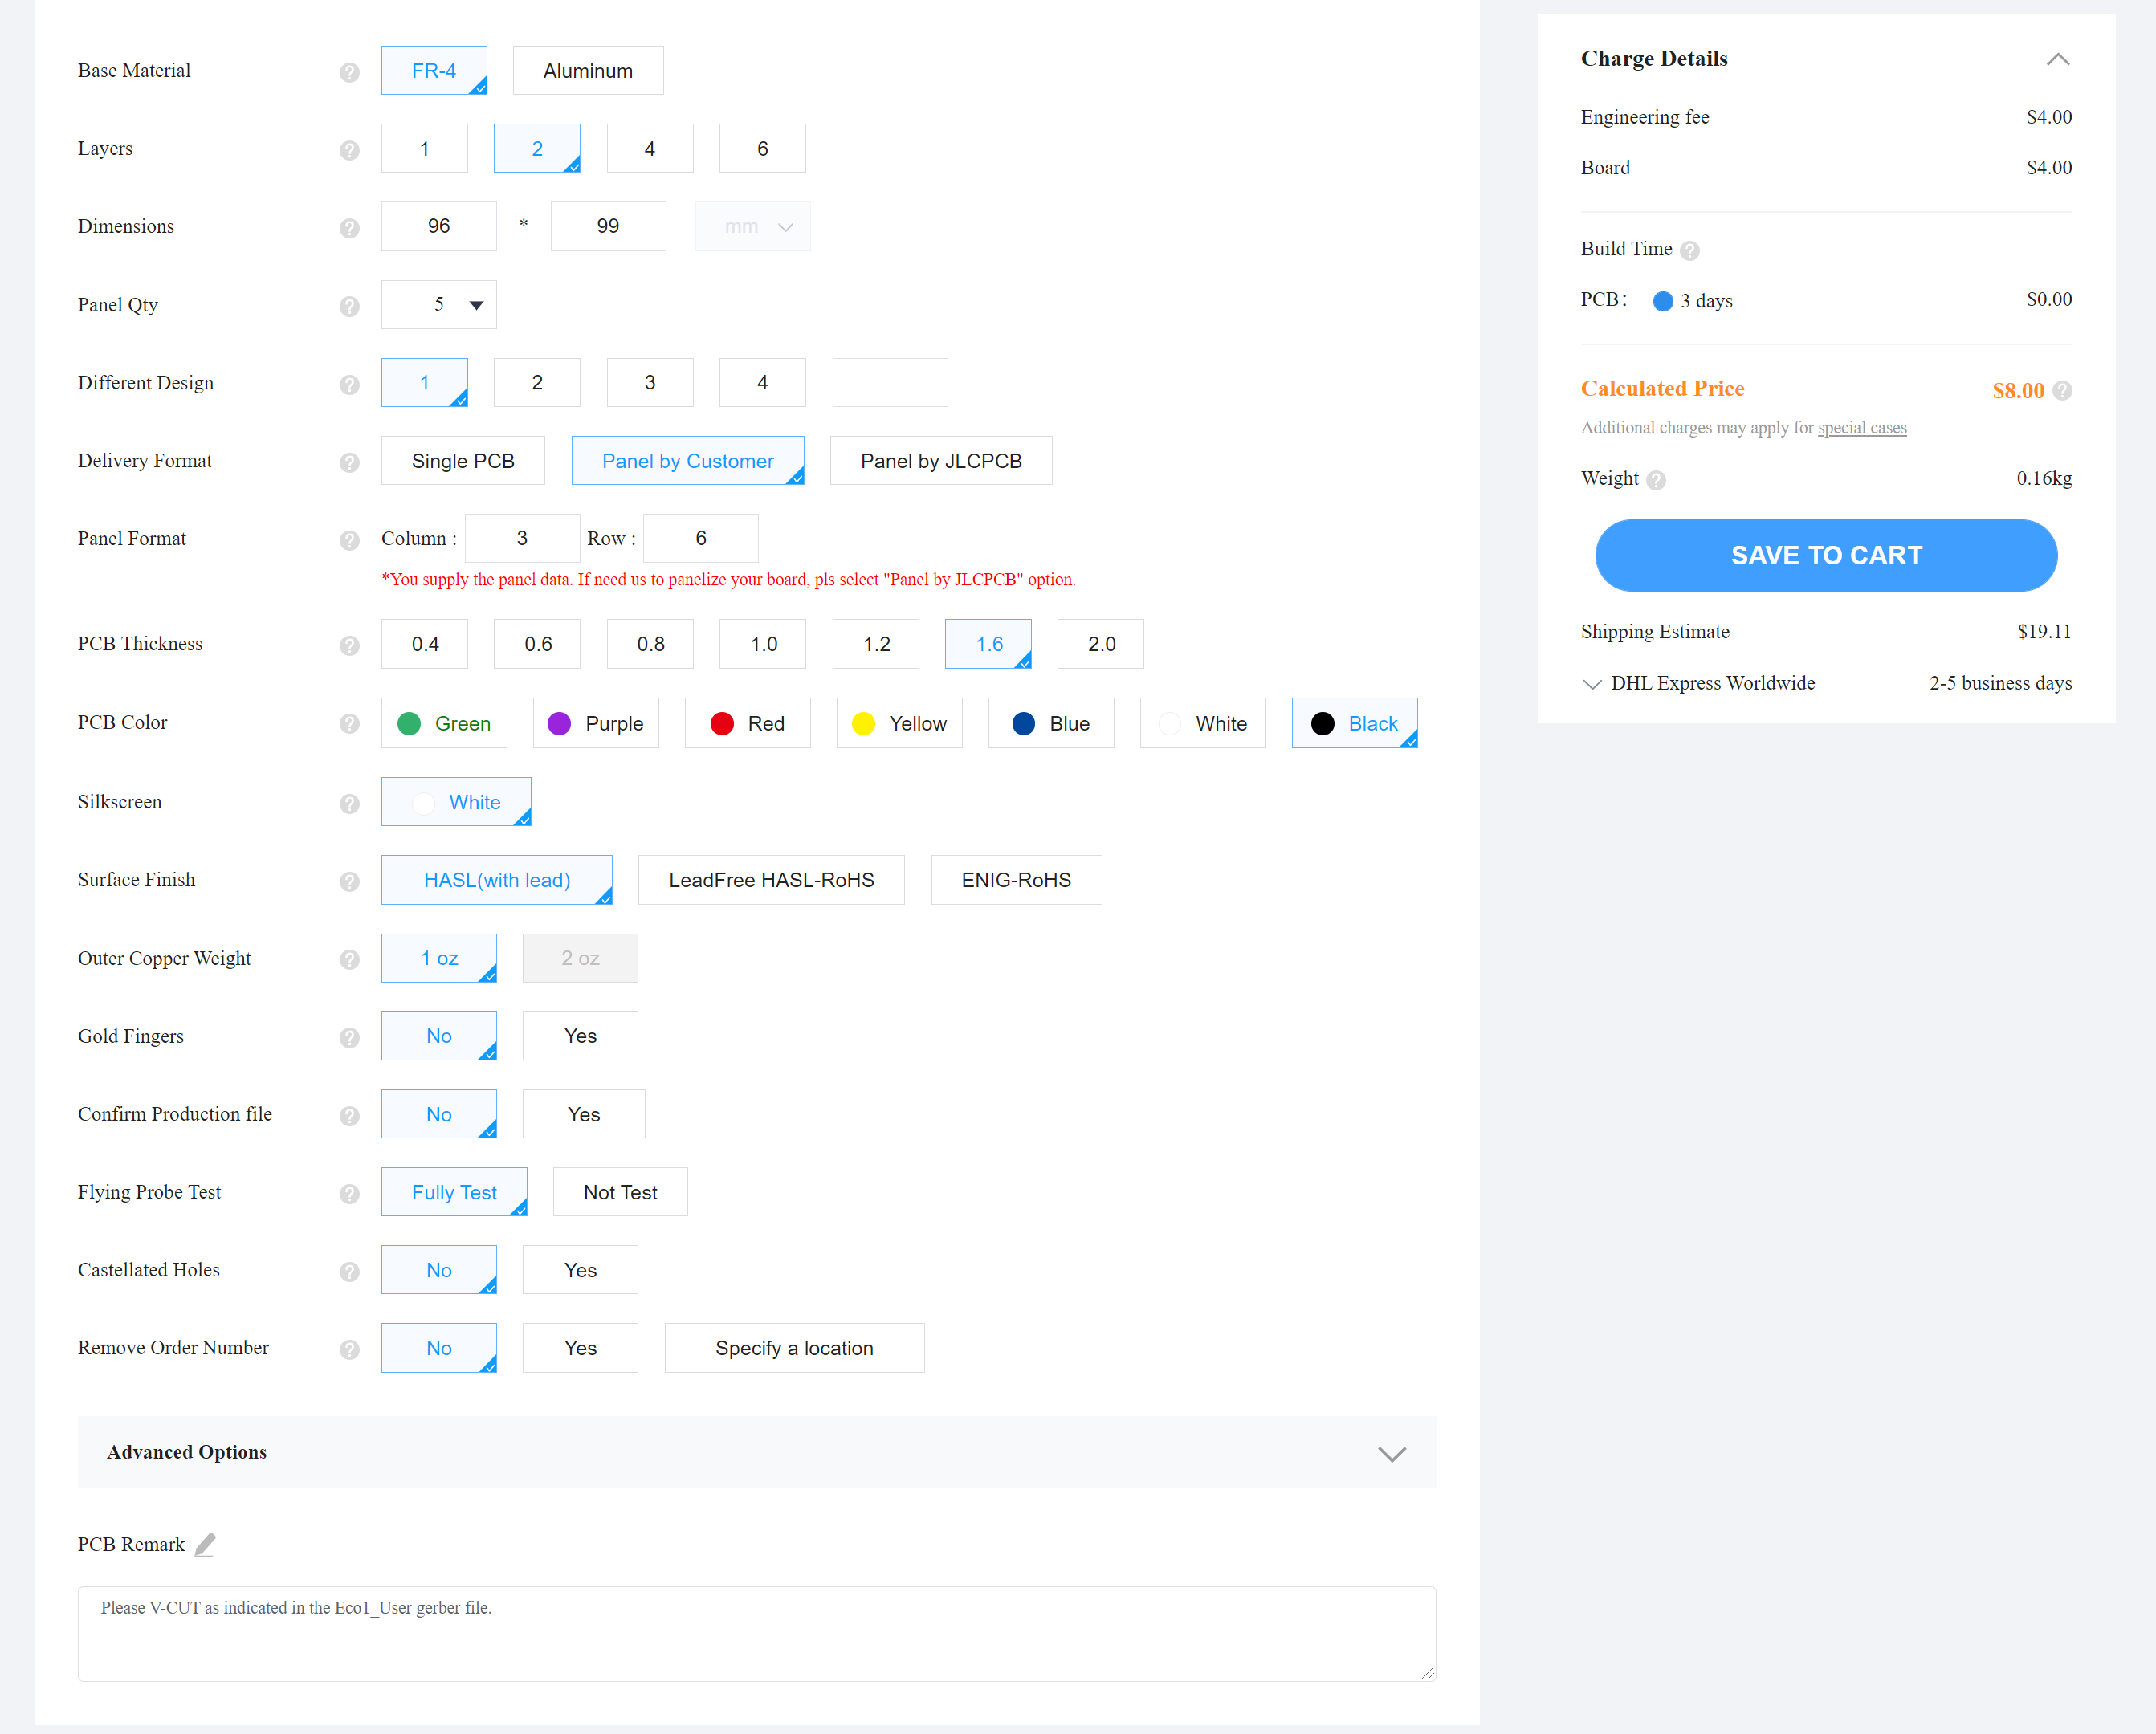
Task: Switch delivery format to Panel by JLCPCB
Action: 940,461
